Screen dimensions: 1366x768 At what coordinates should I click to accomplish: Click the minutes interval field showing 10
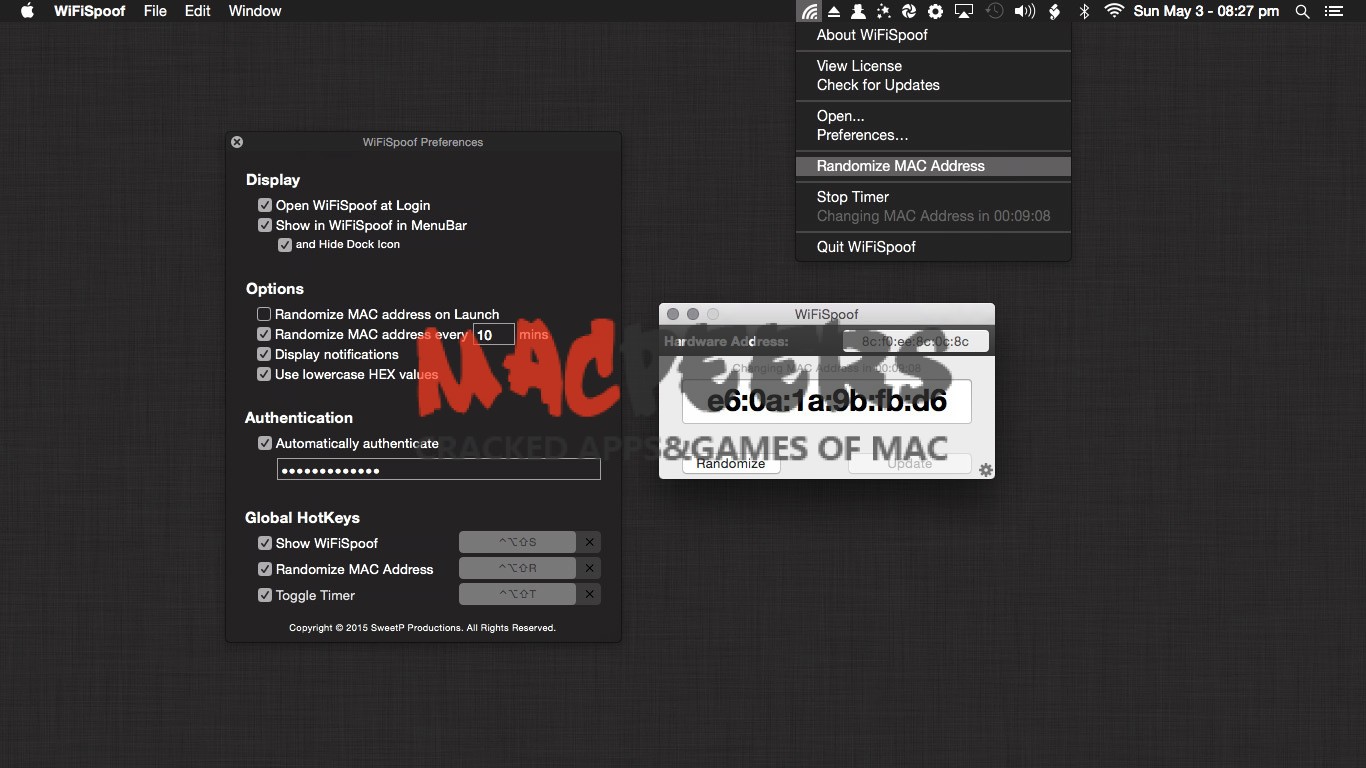coord(494,335)
